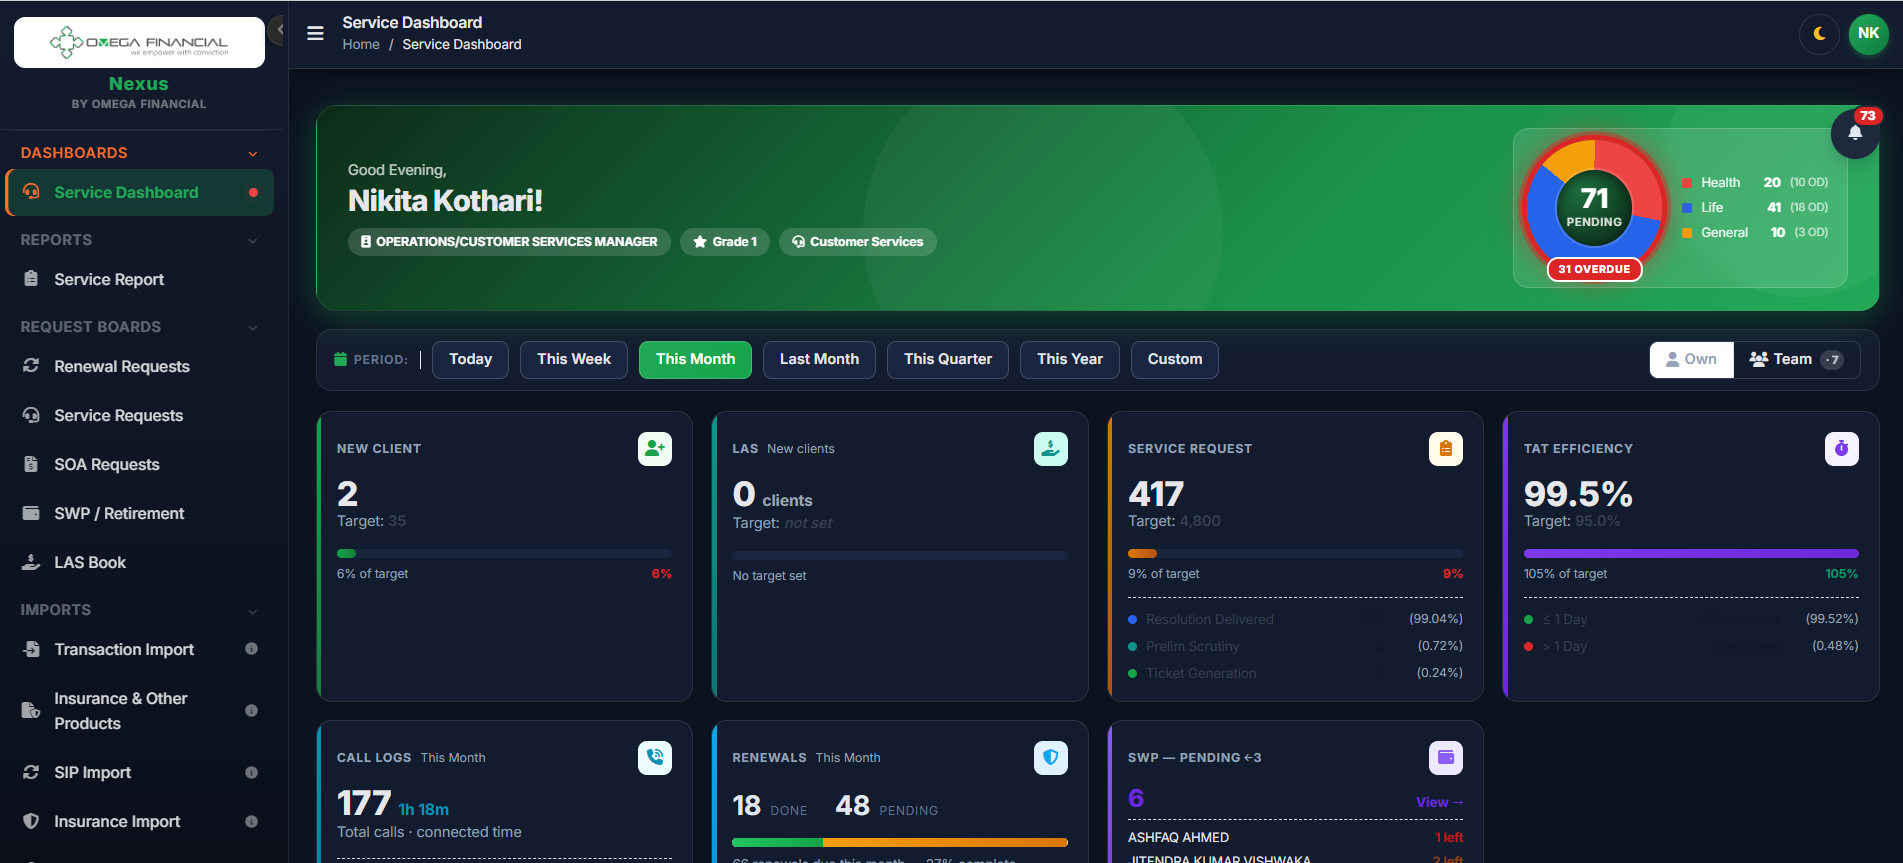Click the TAT Efficiency stopwatch icon
The image size is (1903, 863).
tap(1842, 449)
